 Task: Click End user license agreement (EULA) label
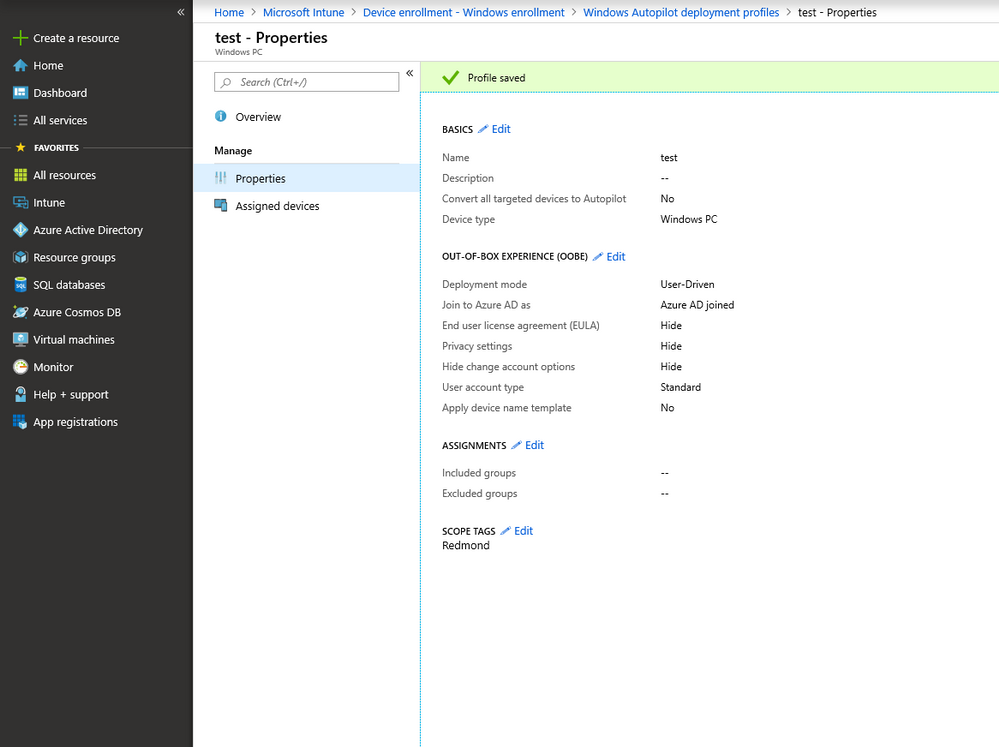tap(521, 326)
